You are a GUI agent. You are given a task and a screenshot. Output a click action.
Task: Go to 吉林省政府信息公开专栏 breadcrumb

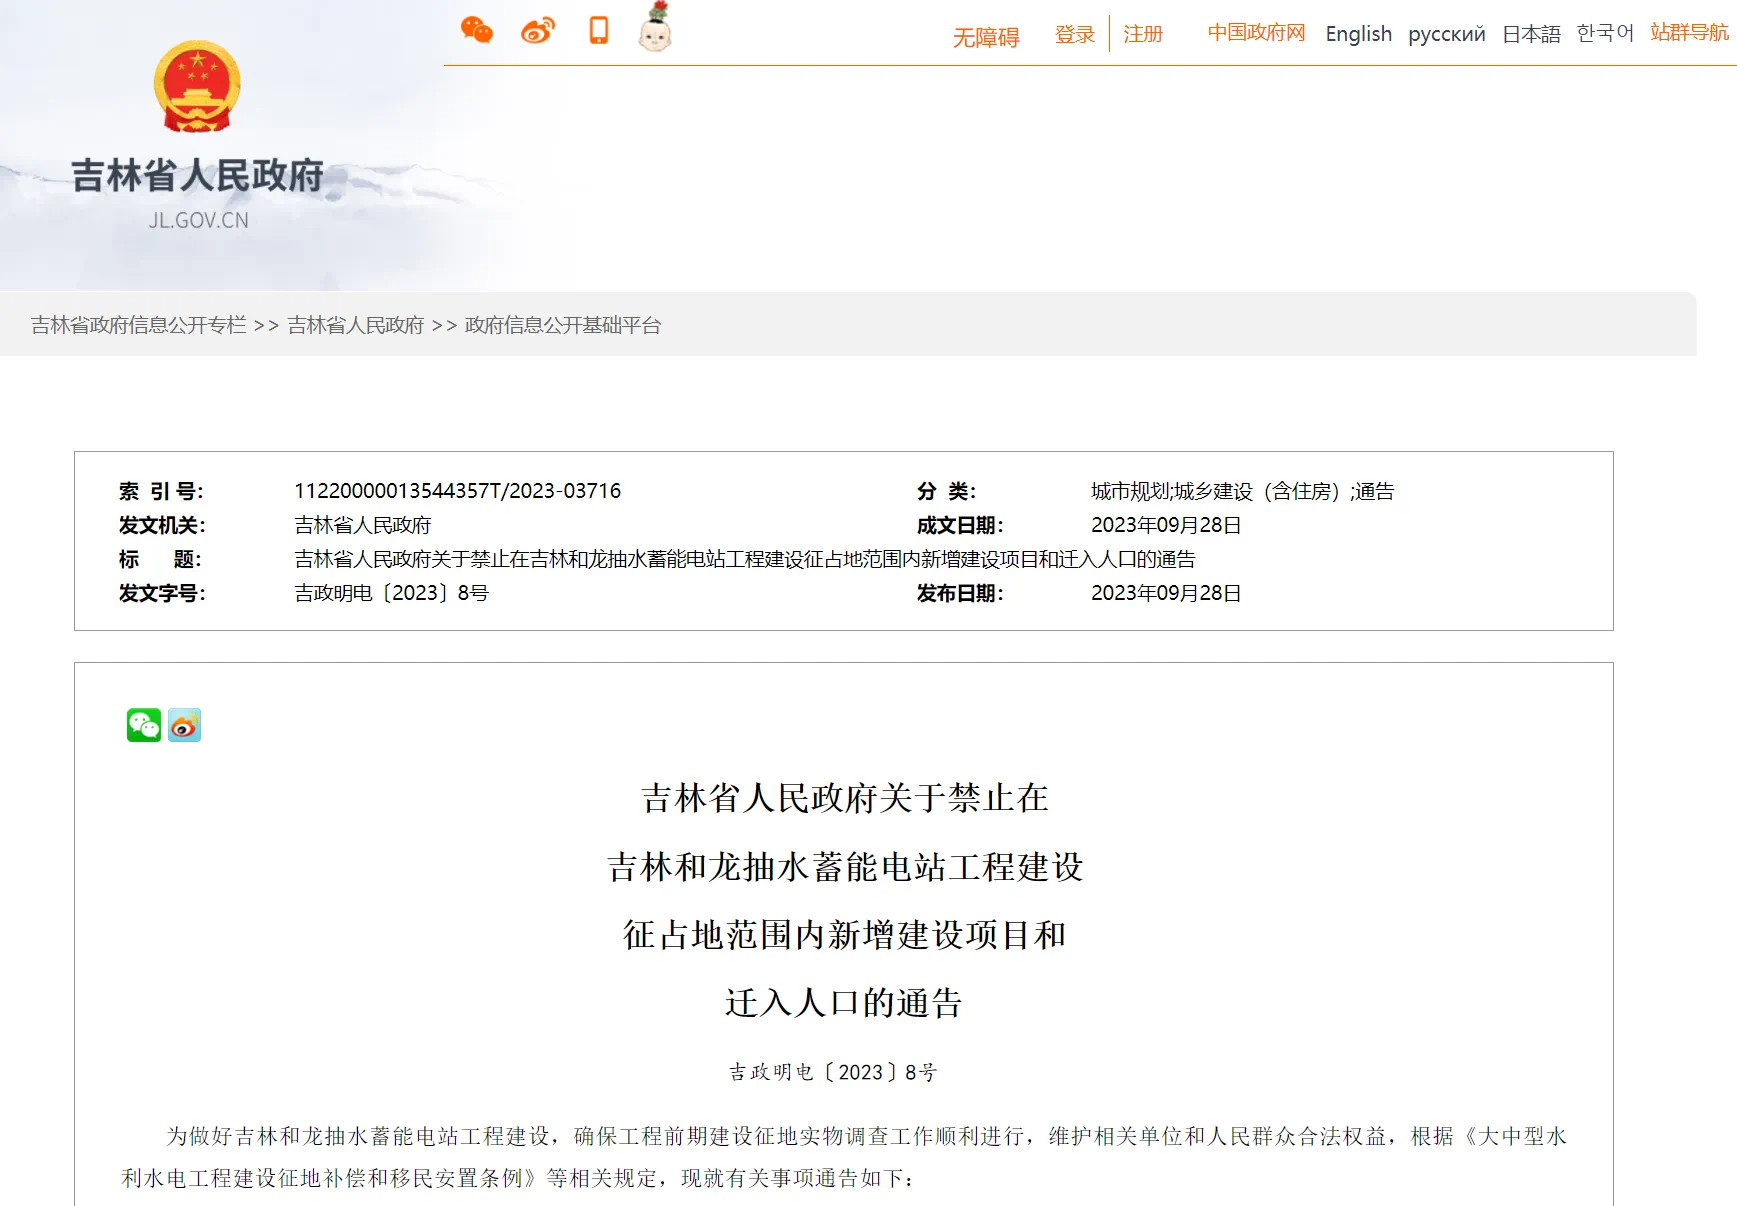[x=138, y=325]
